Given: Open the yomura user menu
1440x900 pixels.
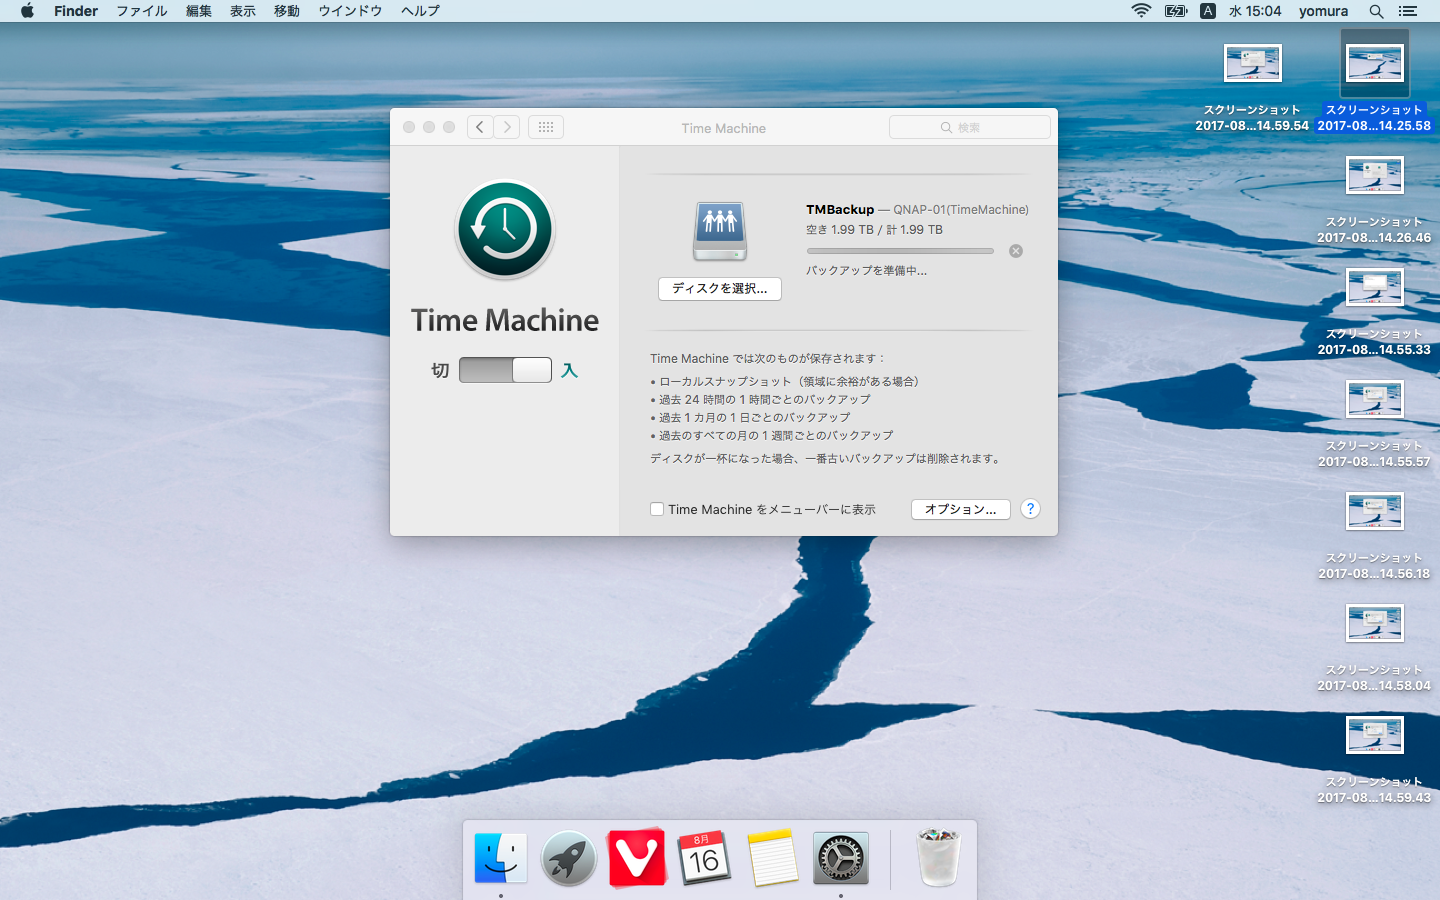Looking at the screenshot, I should click(x=1323, y=11).
